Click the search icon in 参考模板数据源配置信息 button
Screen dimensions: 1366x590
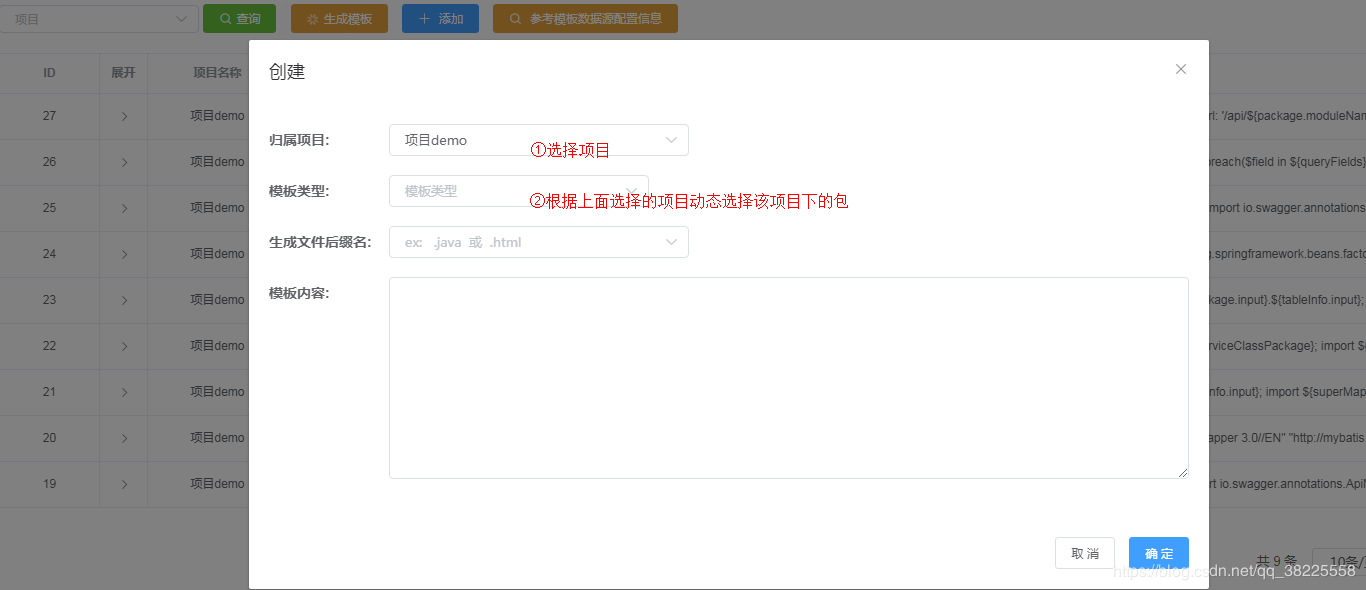pos(515,19)
